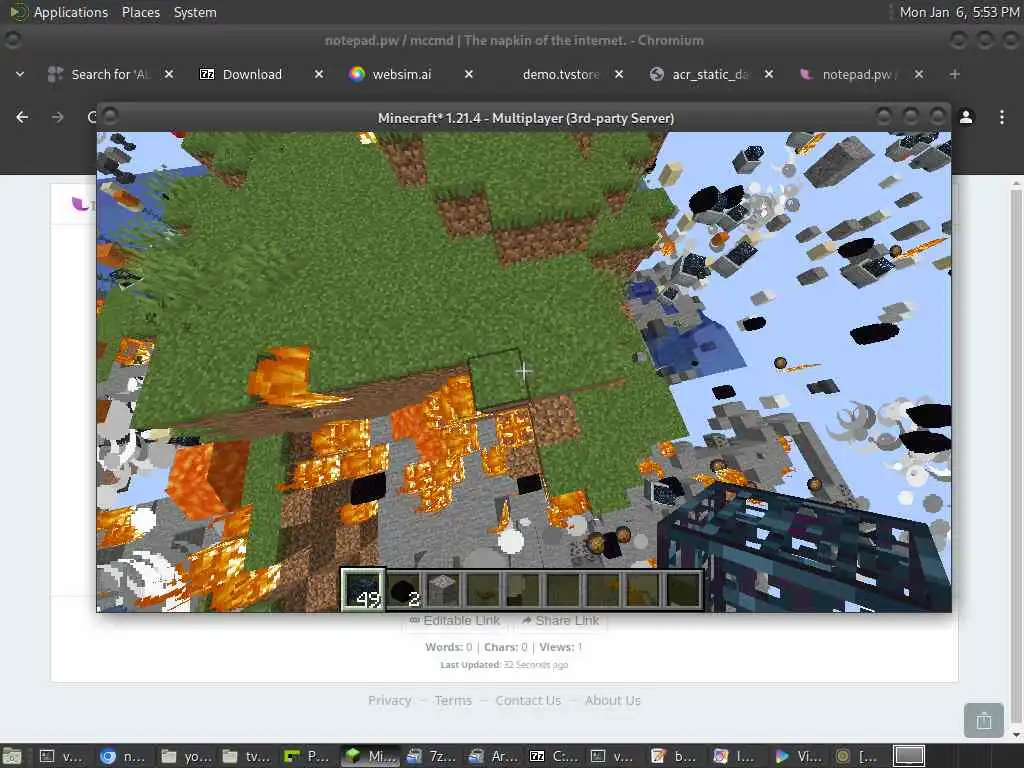The width and height of the screenshot is (1024, 768).
Task: Open the Terms link
Action: tap(453, 700)
